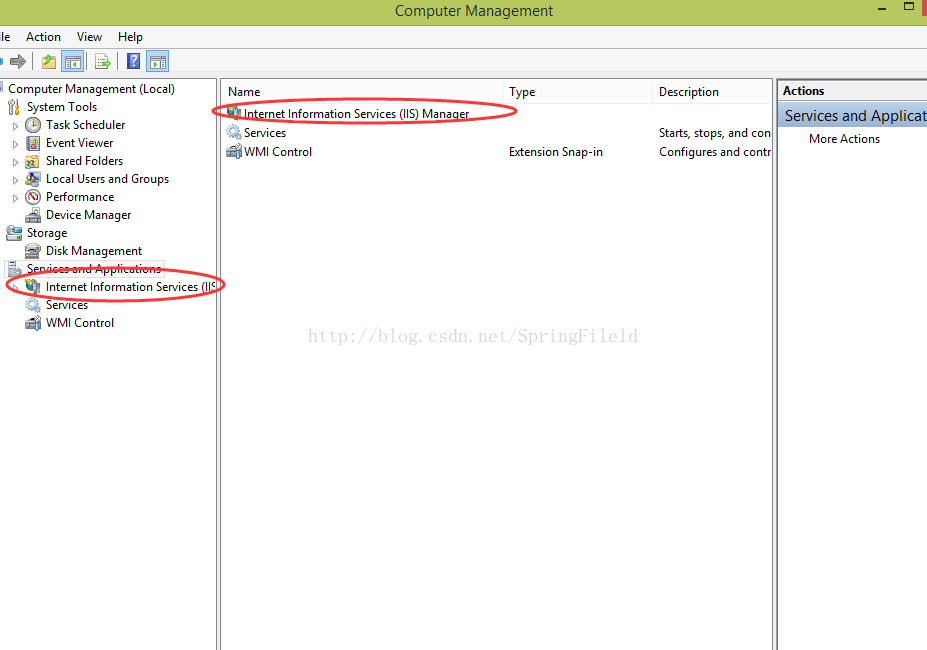Select Disk Management in the tree

pyautogui.click(x=94, y=251)
